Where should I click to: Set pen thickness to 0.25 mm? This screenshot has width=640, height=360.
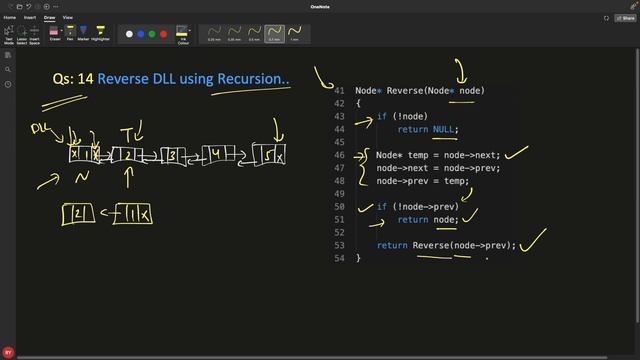pyautogui.click(x=214, y=33)
